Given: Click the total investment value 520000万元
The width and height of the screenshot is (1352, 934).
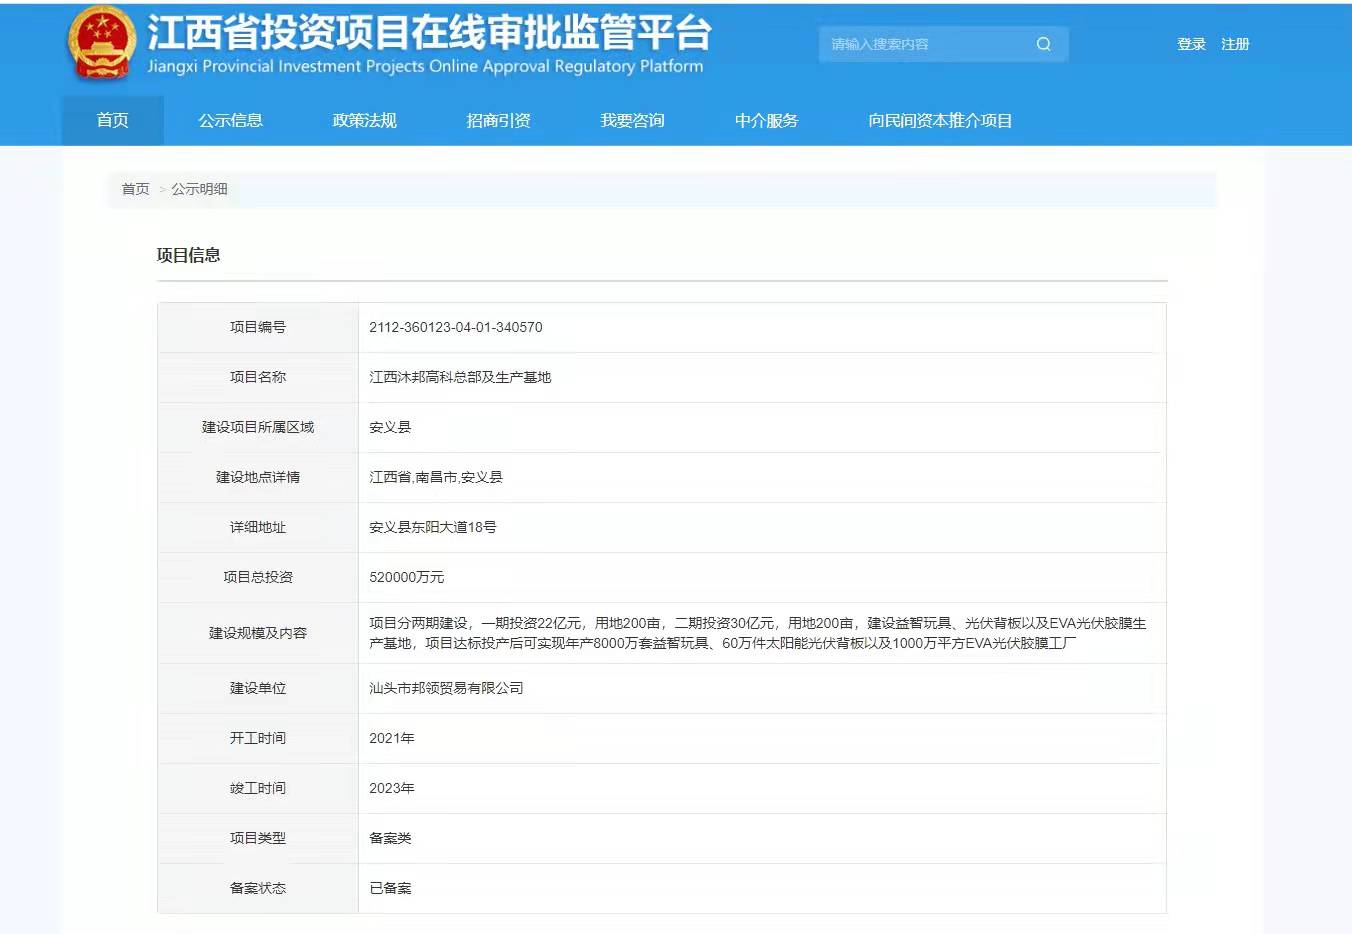Looking at the screenshot, I should [x=406, y=577].
